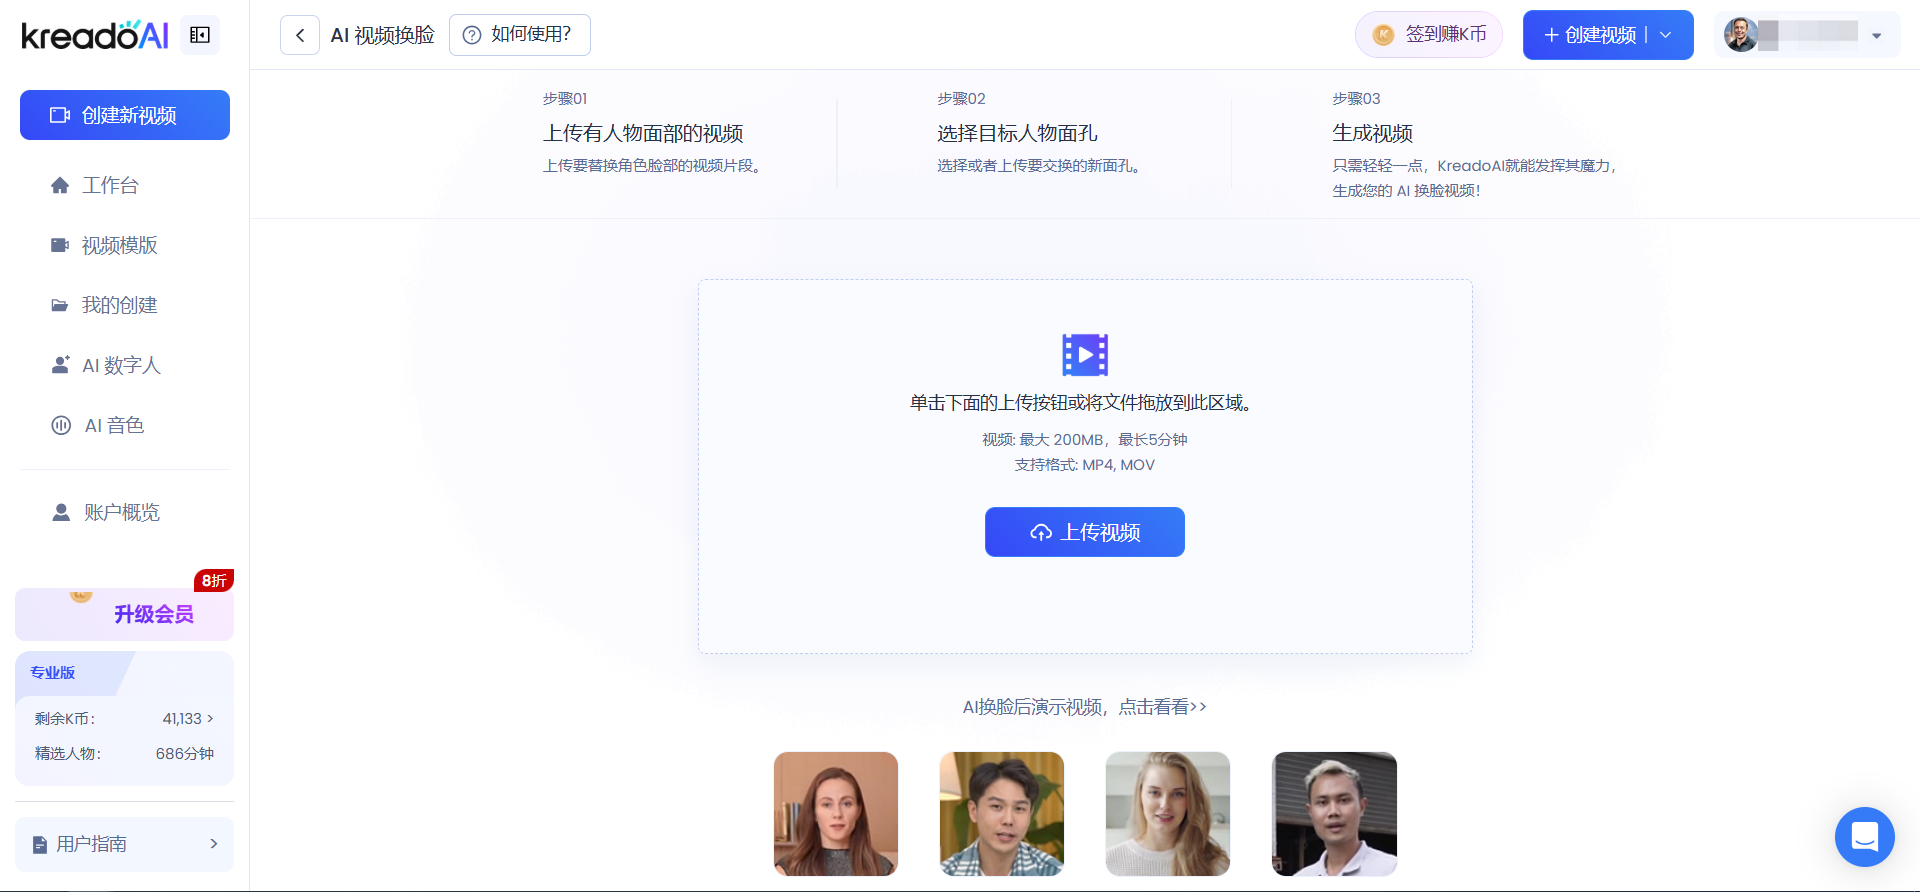Screen dimensions: 1920x892
Task: Click the 创建新视频 sidebar button
Action: 125,115
